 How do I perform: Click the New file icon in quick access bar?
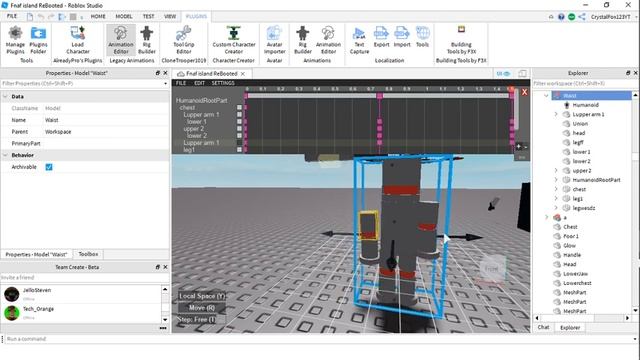point(30,16)
